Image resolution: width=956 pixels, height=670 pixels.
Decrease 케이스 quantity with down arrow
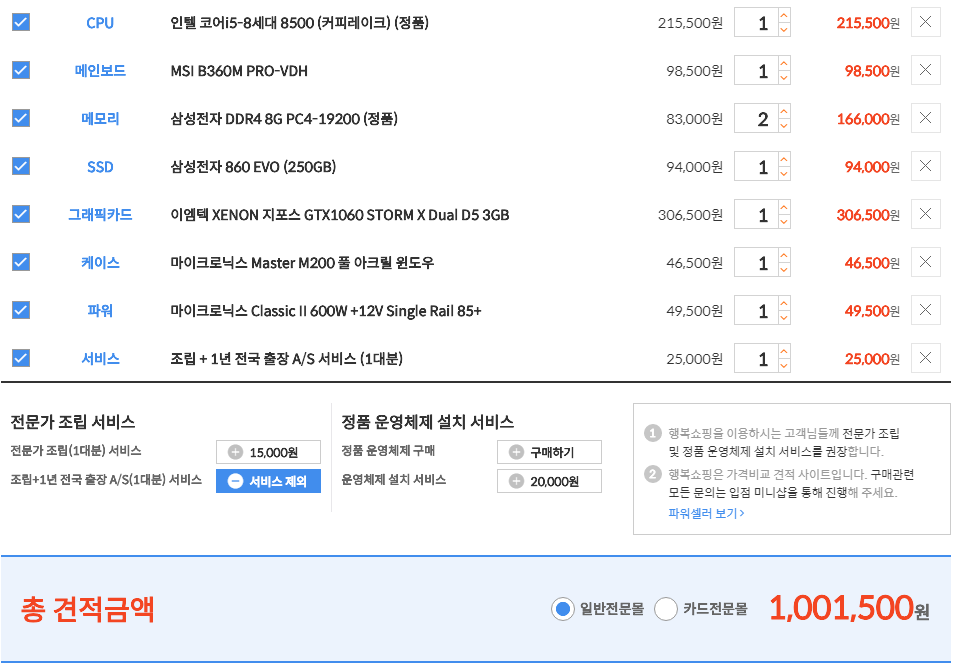784,269
